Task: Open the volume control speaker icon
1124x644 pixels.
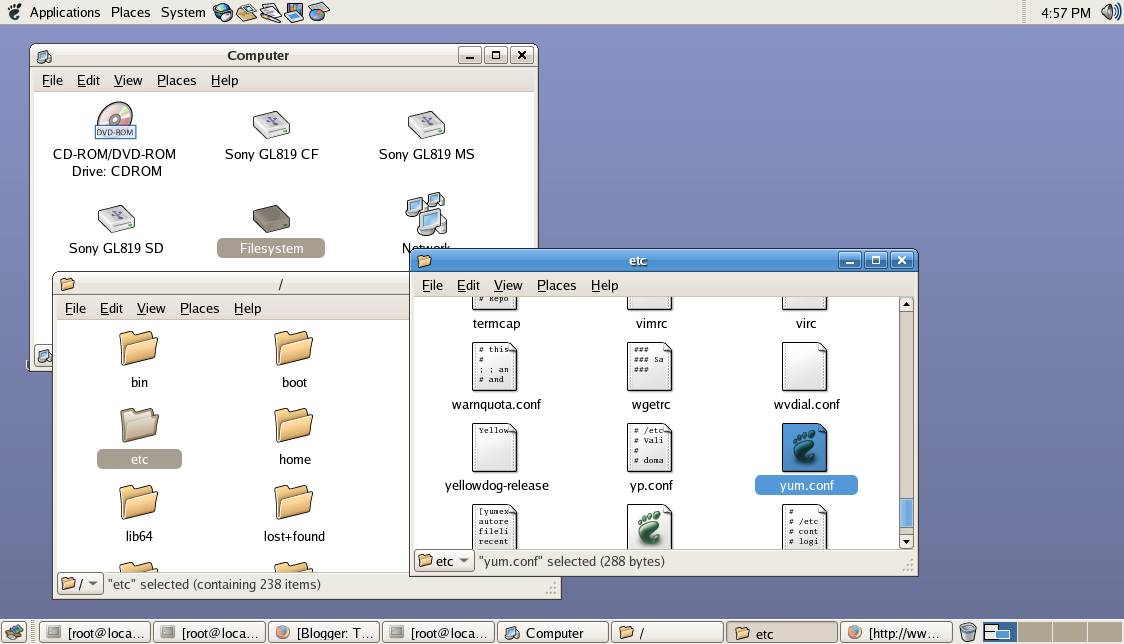Action: click(x=1110, y=12)
